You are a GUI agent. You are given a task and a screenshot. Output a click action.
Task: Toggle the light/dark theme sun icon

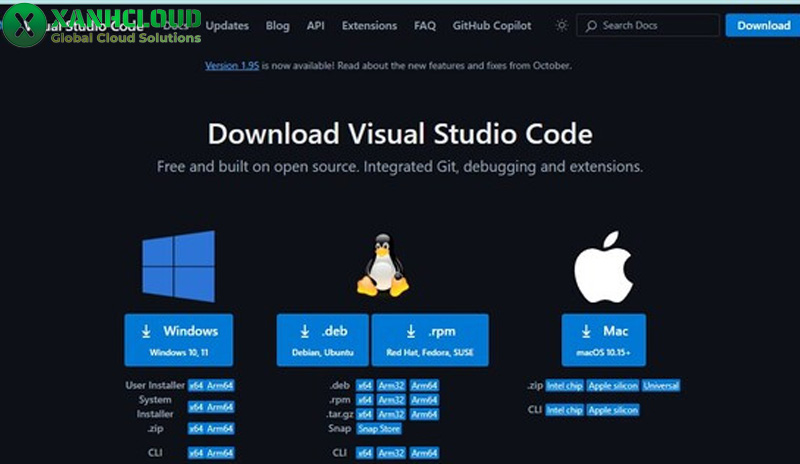click(562, 26)
